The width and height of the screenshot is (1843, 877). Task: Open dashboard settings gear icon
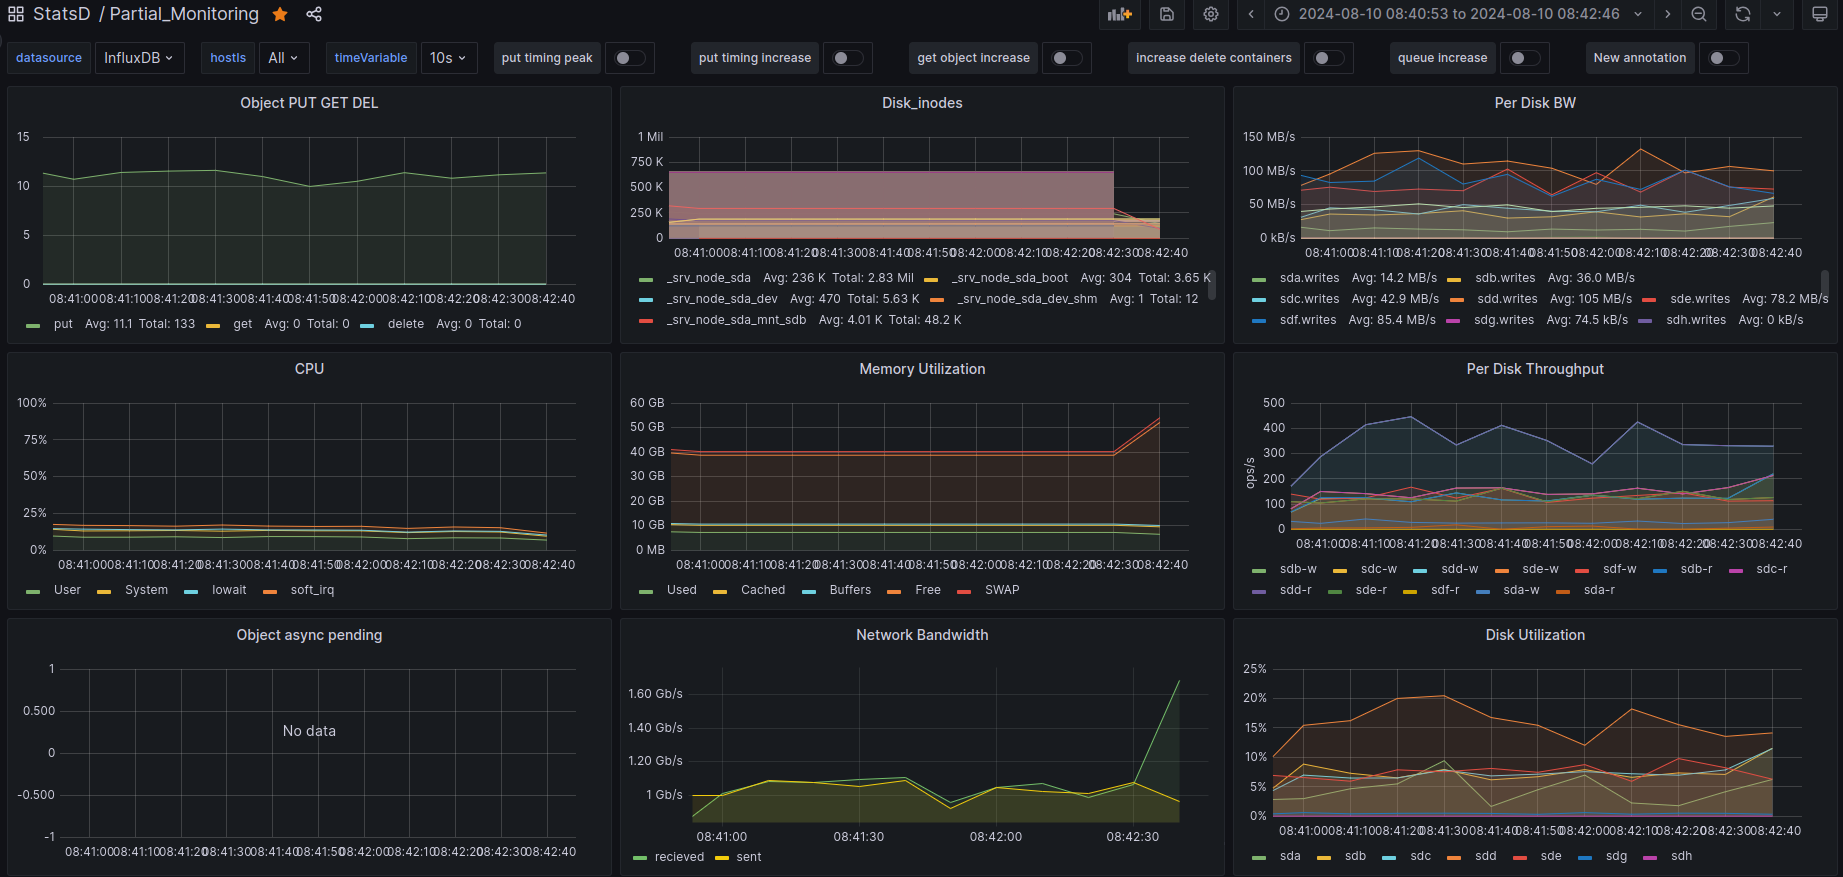tap(1211, 14)
